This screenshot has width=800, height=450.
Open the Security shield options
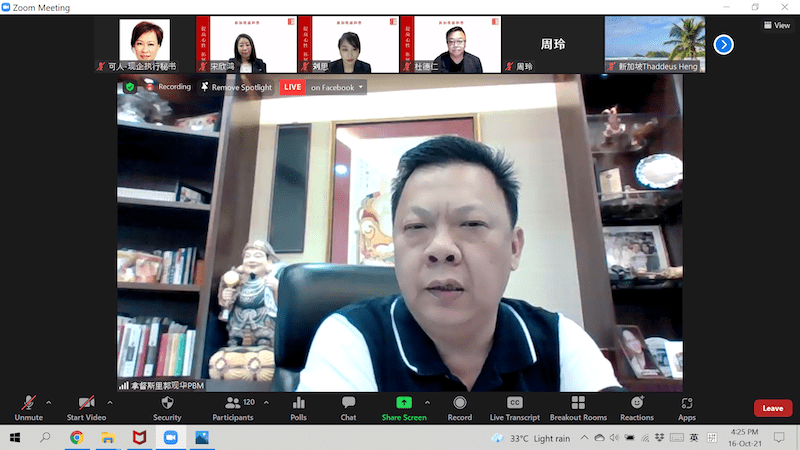[167, 408]
